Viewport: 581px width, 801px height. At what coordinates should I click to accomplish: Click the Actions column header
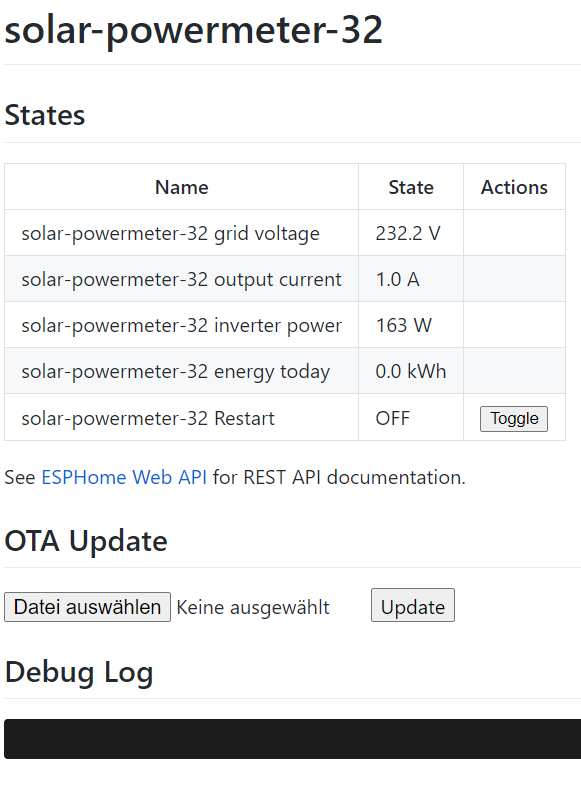point(514,187)
